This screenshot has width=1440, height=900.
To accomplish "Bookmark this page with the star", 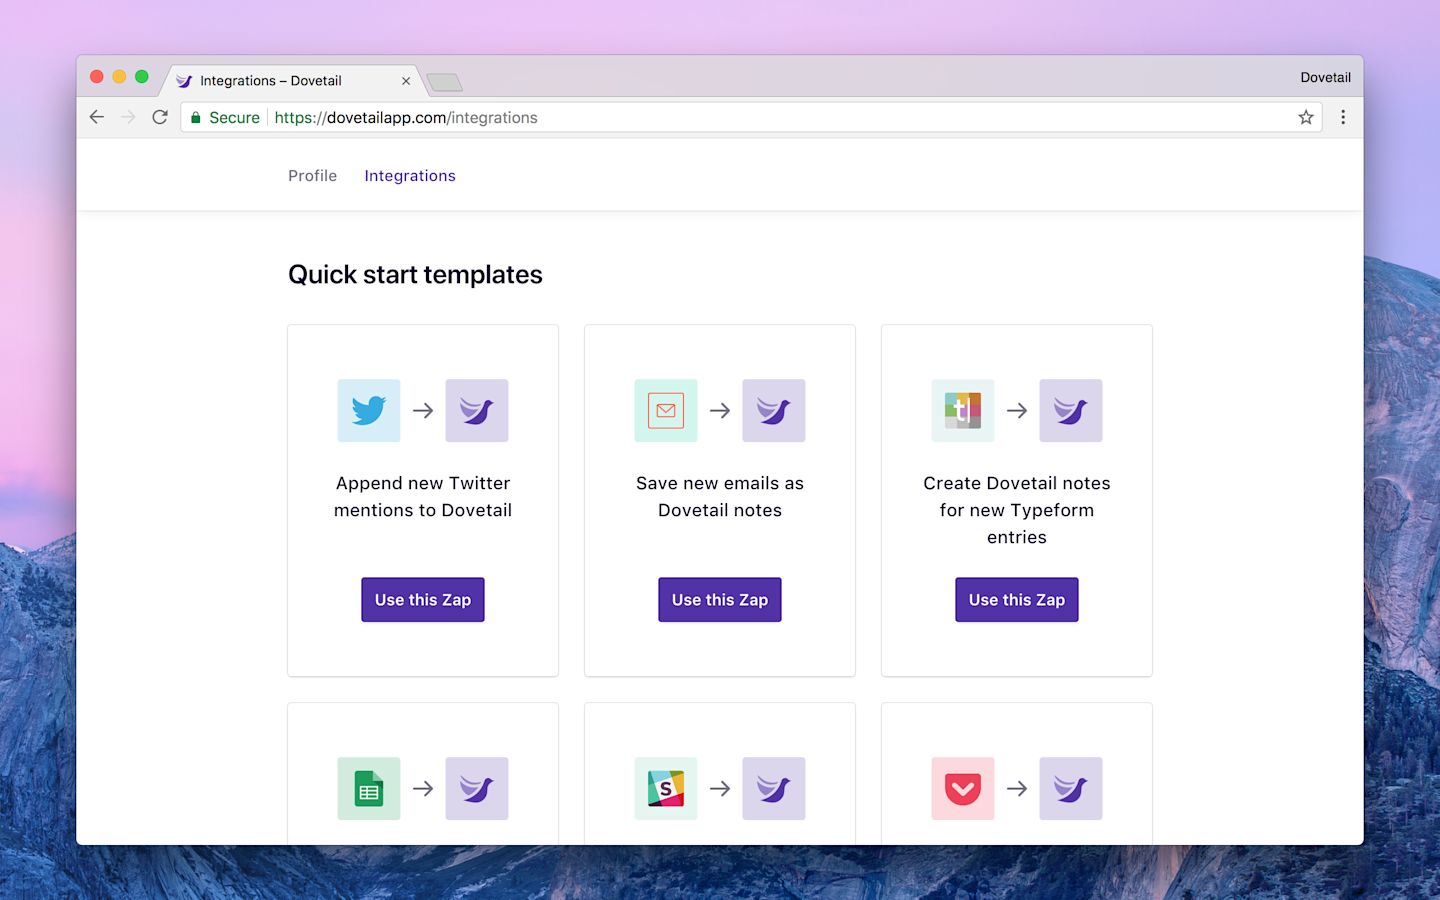I will (1306, 117).
